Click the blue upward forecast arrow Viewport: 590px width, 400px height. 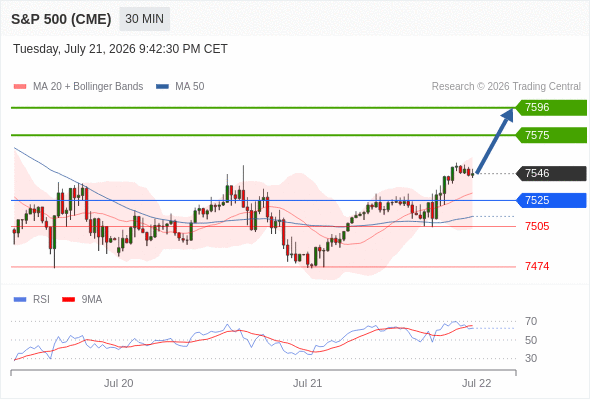coord(495,140)
